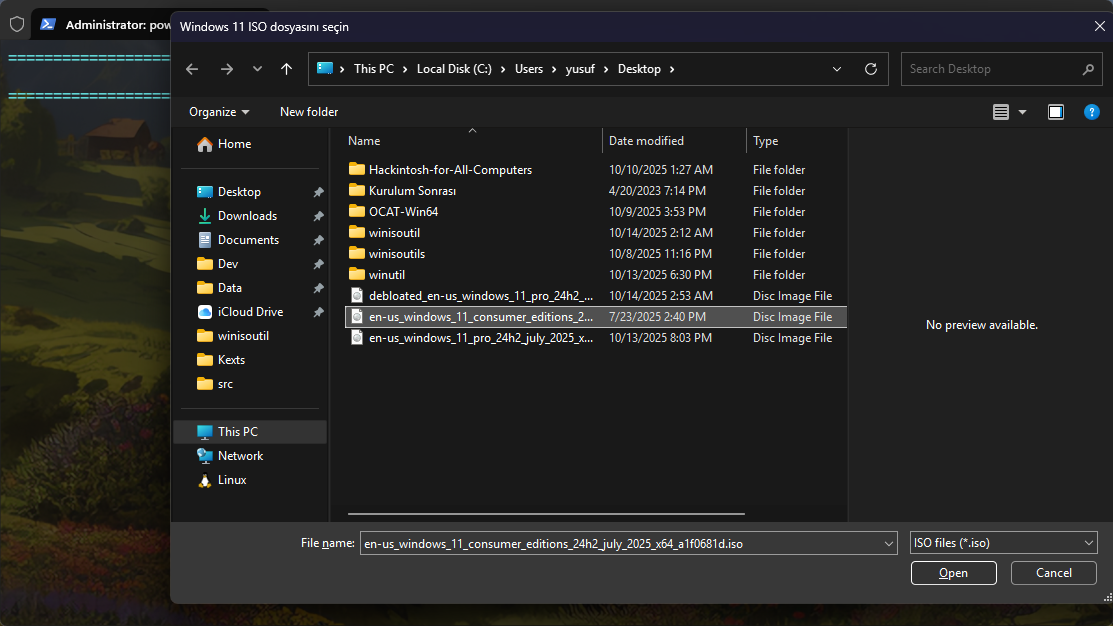This screenshot has height=626, width=1113.
Task: Click Users in address breadcrumb
Action: tap(529, 69)
